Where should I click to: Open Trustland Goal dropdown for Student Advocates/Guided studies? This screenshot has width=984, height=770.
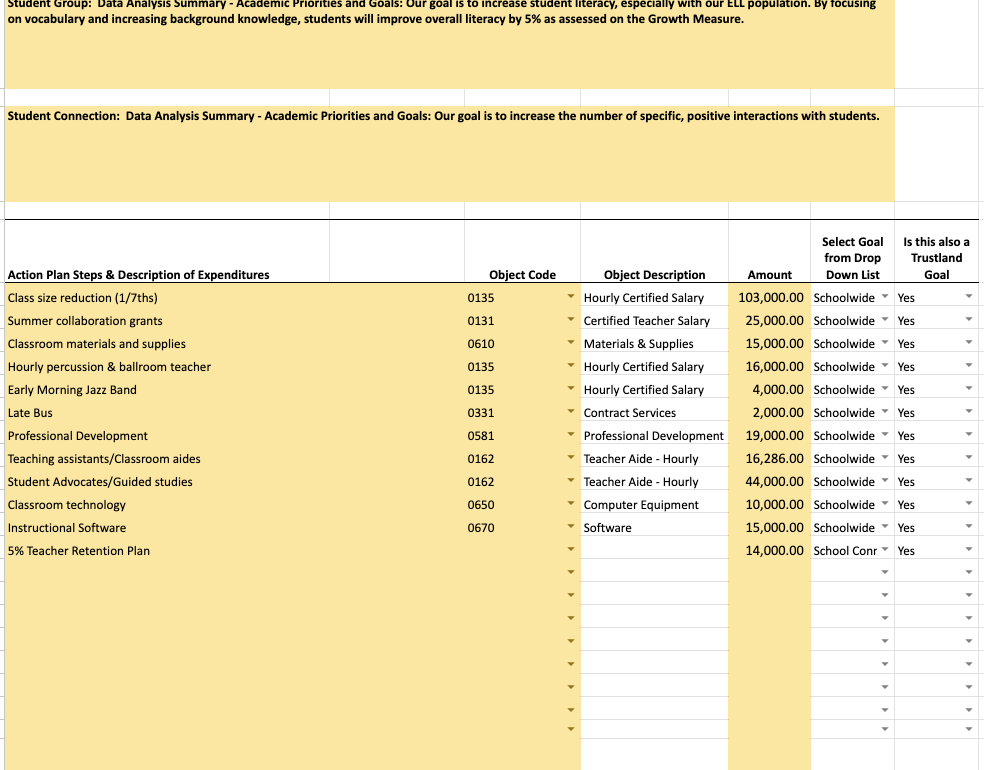click(x=969, y=480)
